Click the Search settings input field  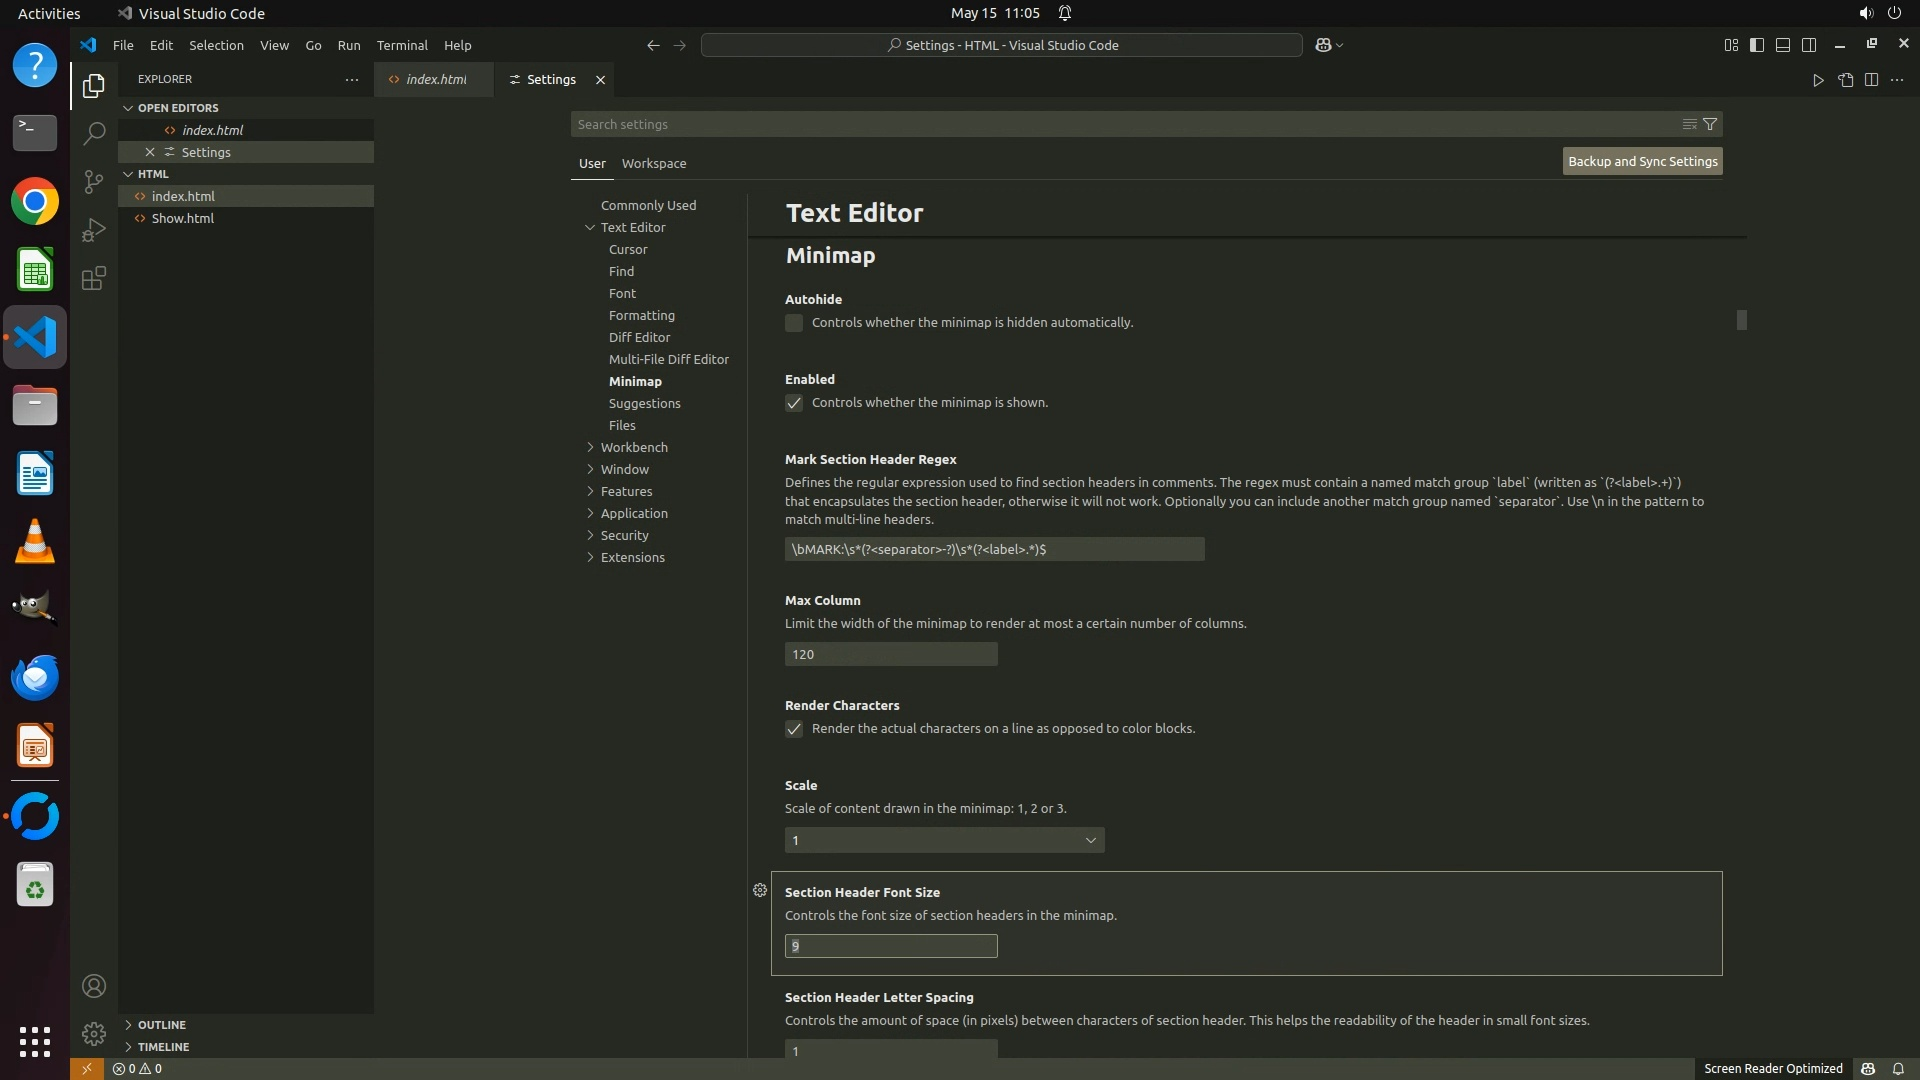(x=1120, y=124)
